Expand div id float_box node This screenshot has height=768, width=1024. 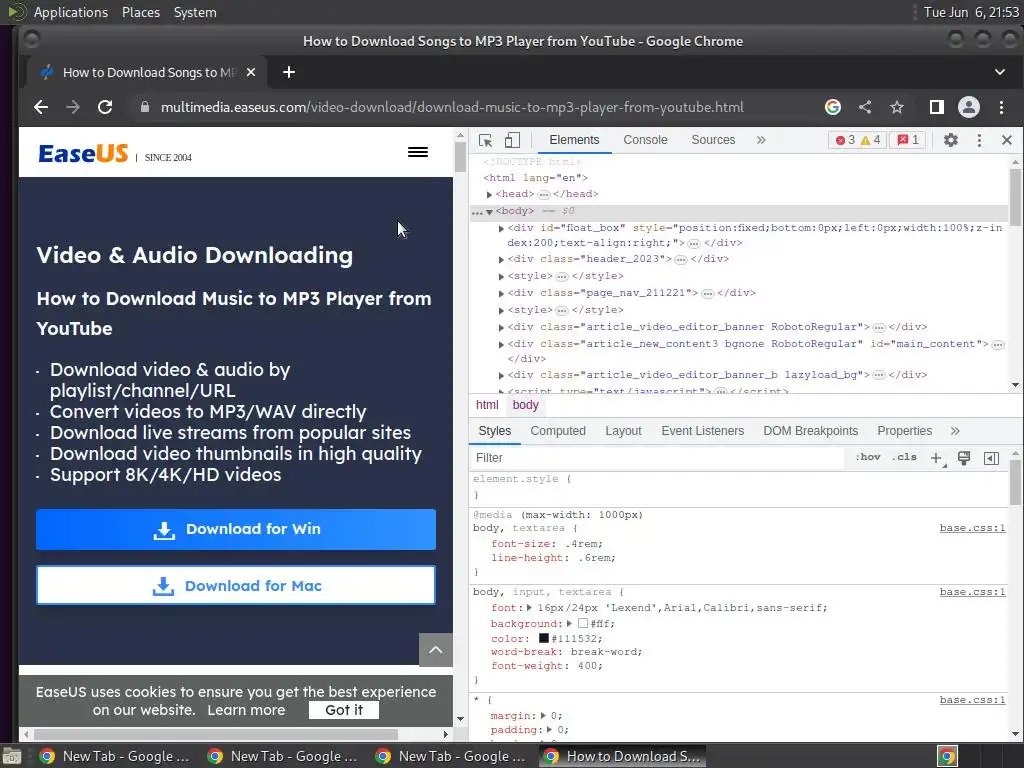point(501,229)
